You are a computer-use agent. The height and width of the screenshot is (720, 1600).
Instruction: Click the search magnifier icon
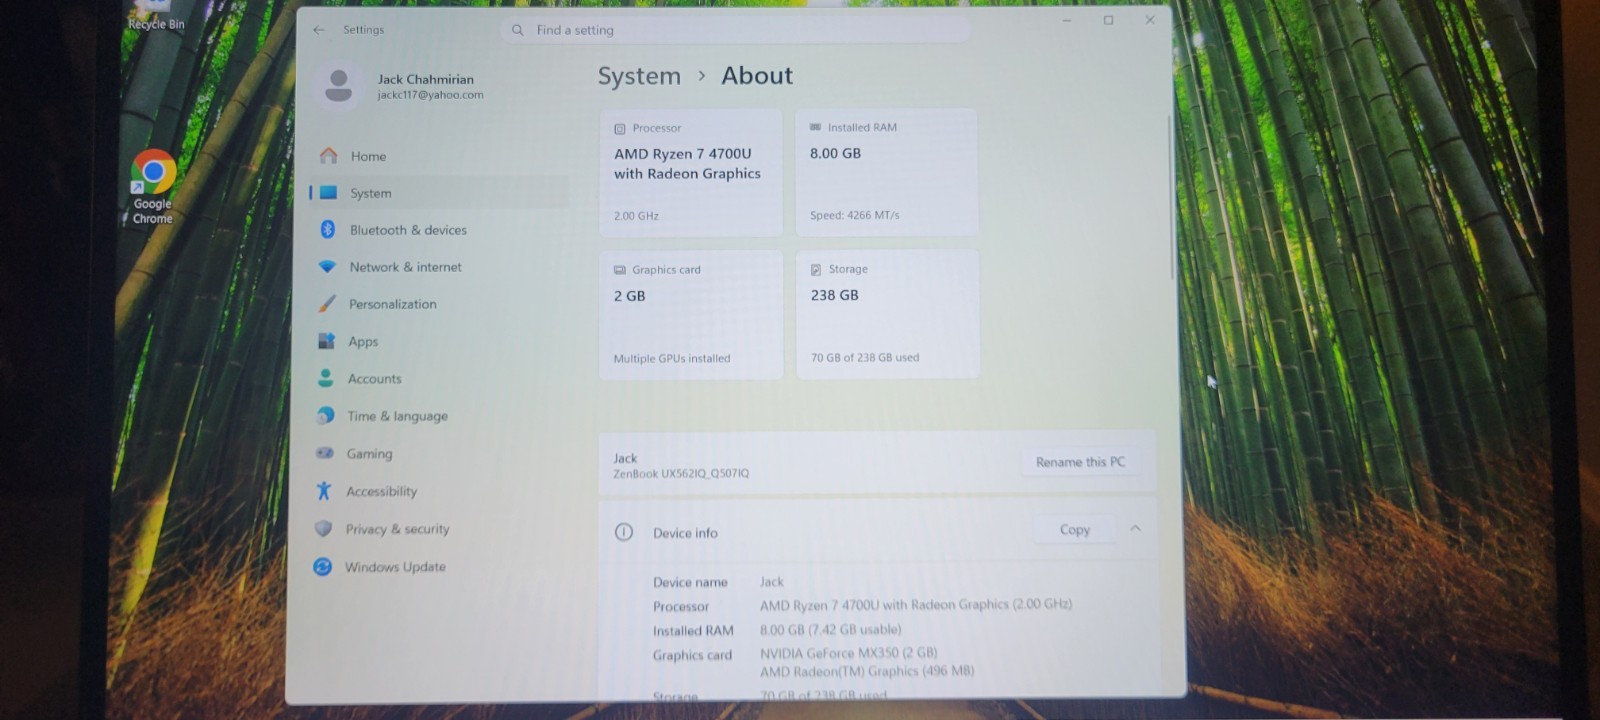pos(518,30)
